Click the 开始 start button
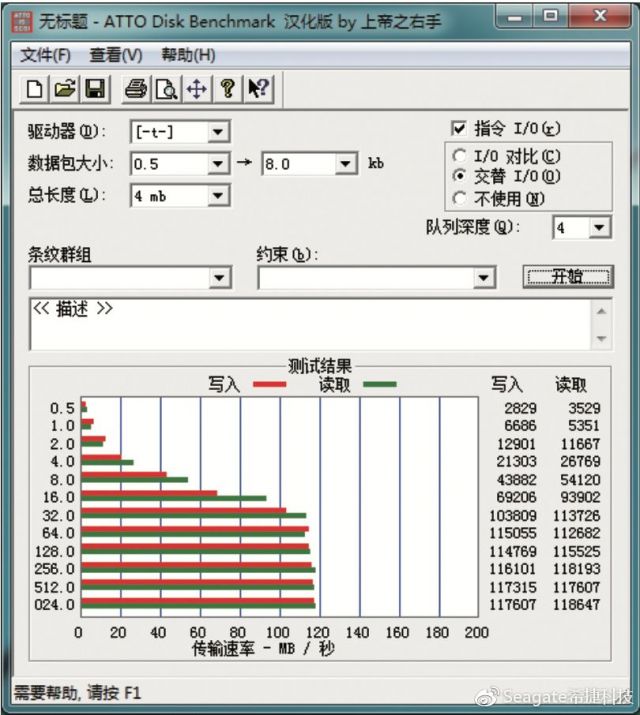 (x=568, y=277)
